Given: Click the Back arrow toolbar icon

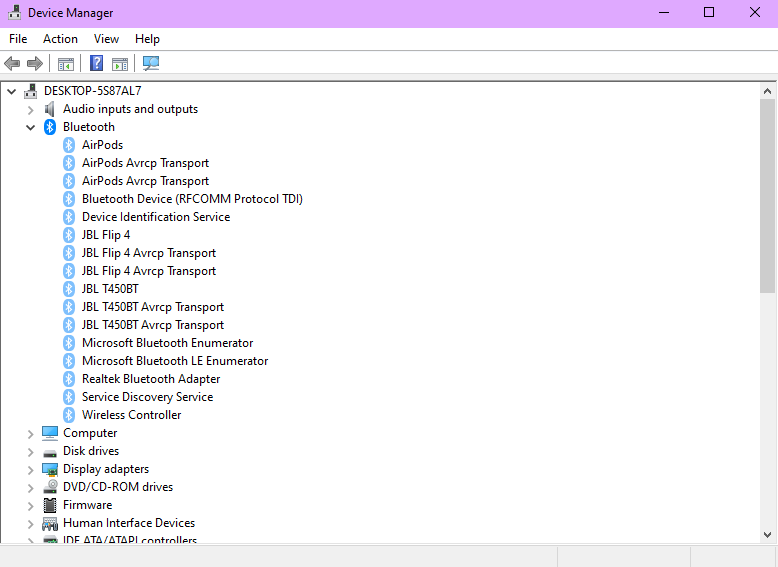Looking at the screenshot, I should 12,63.
